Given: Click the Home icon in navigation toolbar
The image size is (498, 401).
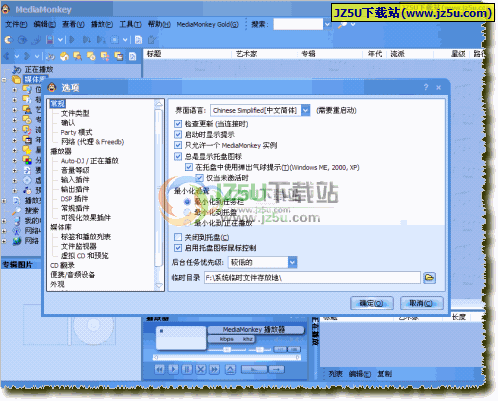Looking at the screenshot, I should [64, 57].
